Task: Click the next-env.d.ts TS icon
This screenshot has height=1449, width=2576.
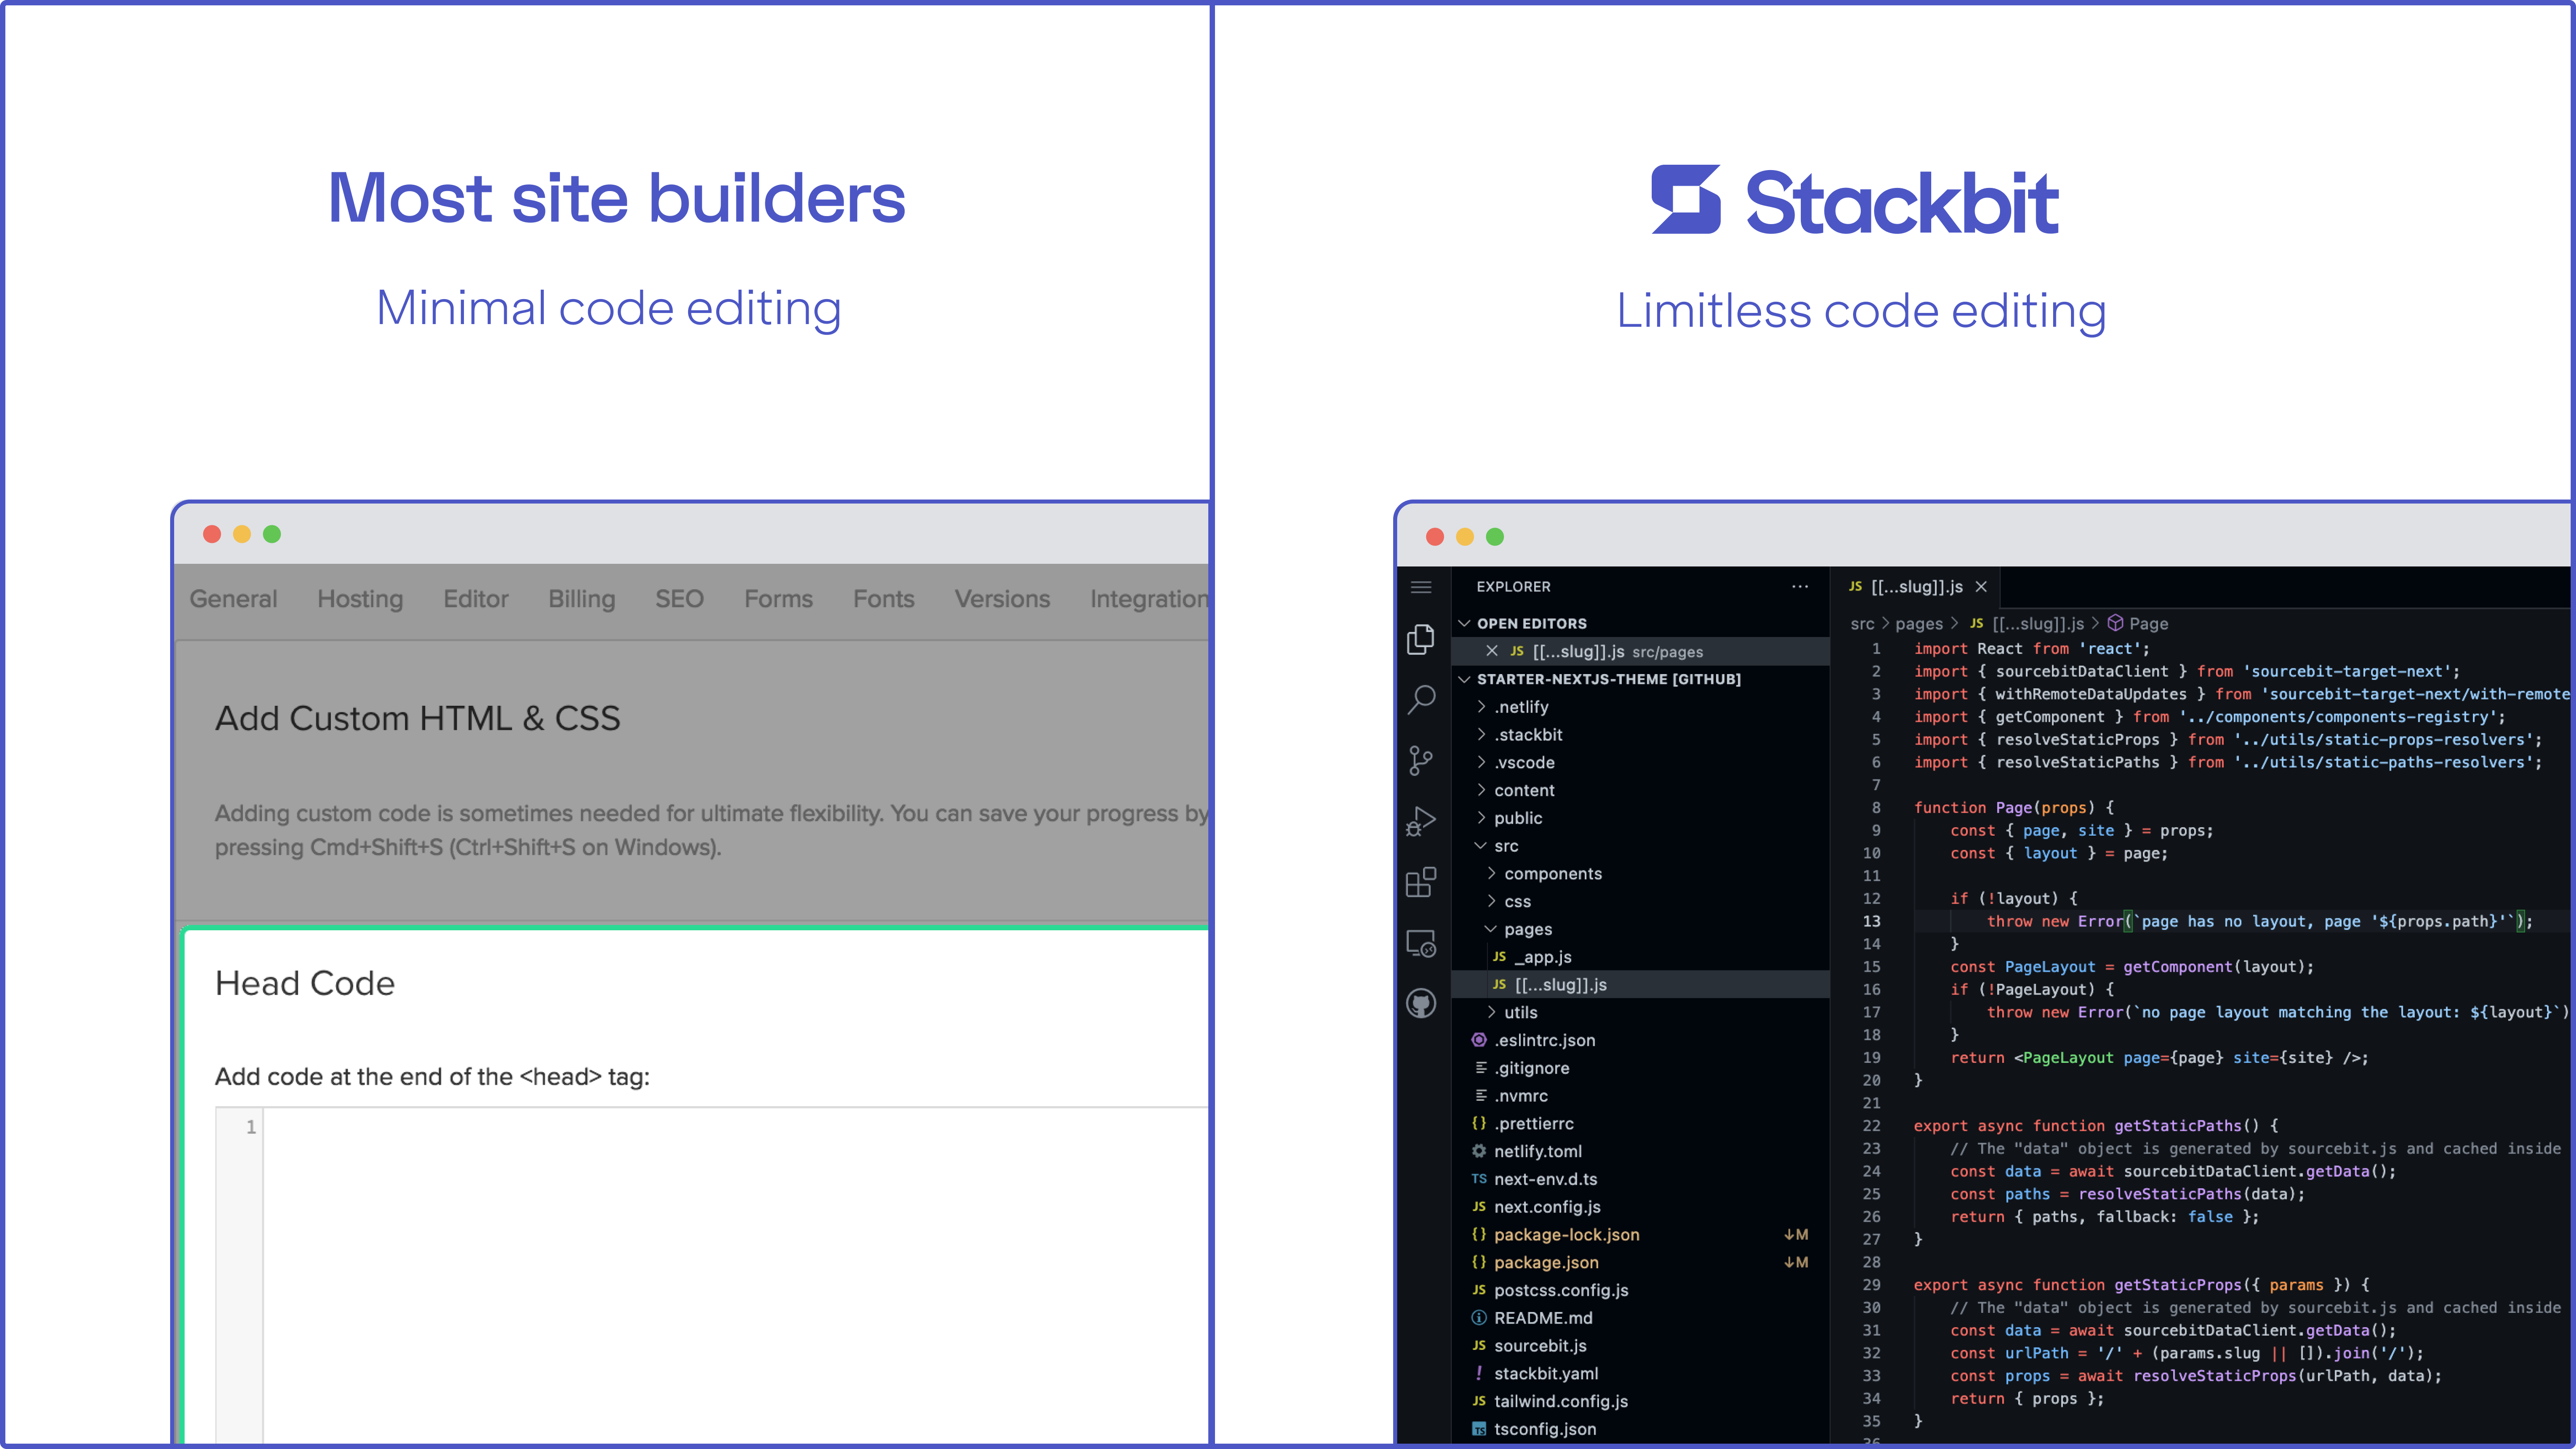Action: [x=1479, y=1179]
